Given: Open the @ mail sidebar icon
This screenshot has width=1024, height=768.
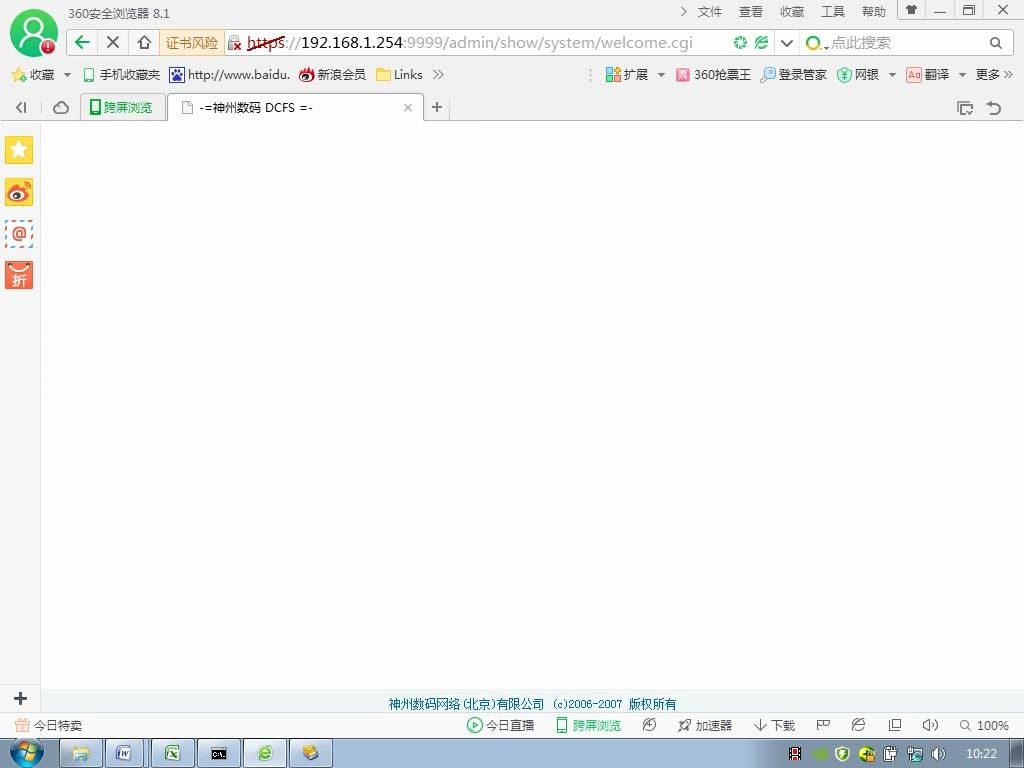Looking at the screenshot, I should [19, 233].
